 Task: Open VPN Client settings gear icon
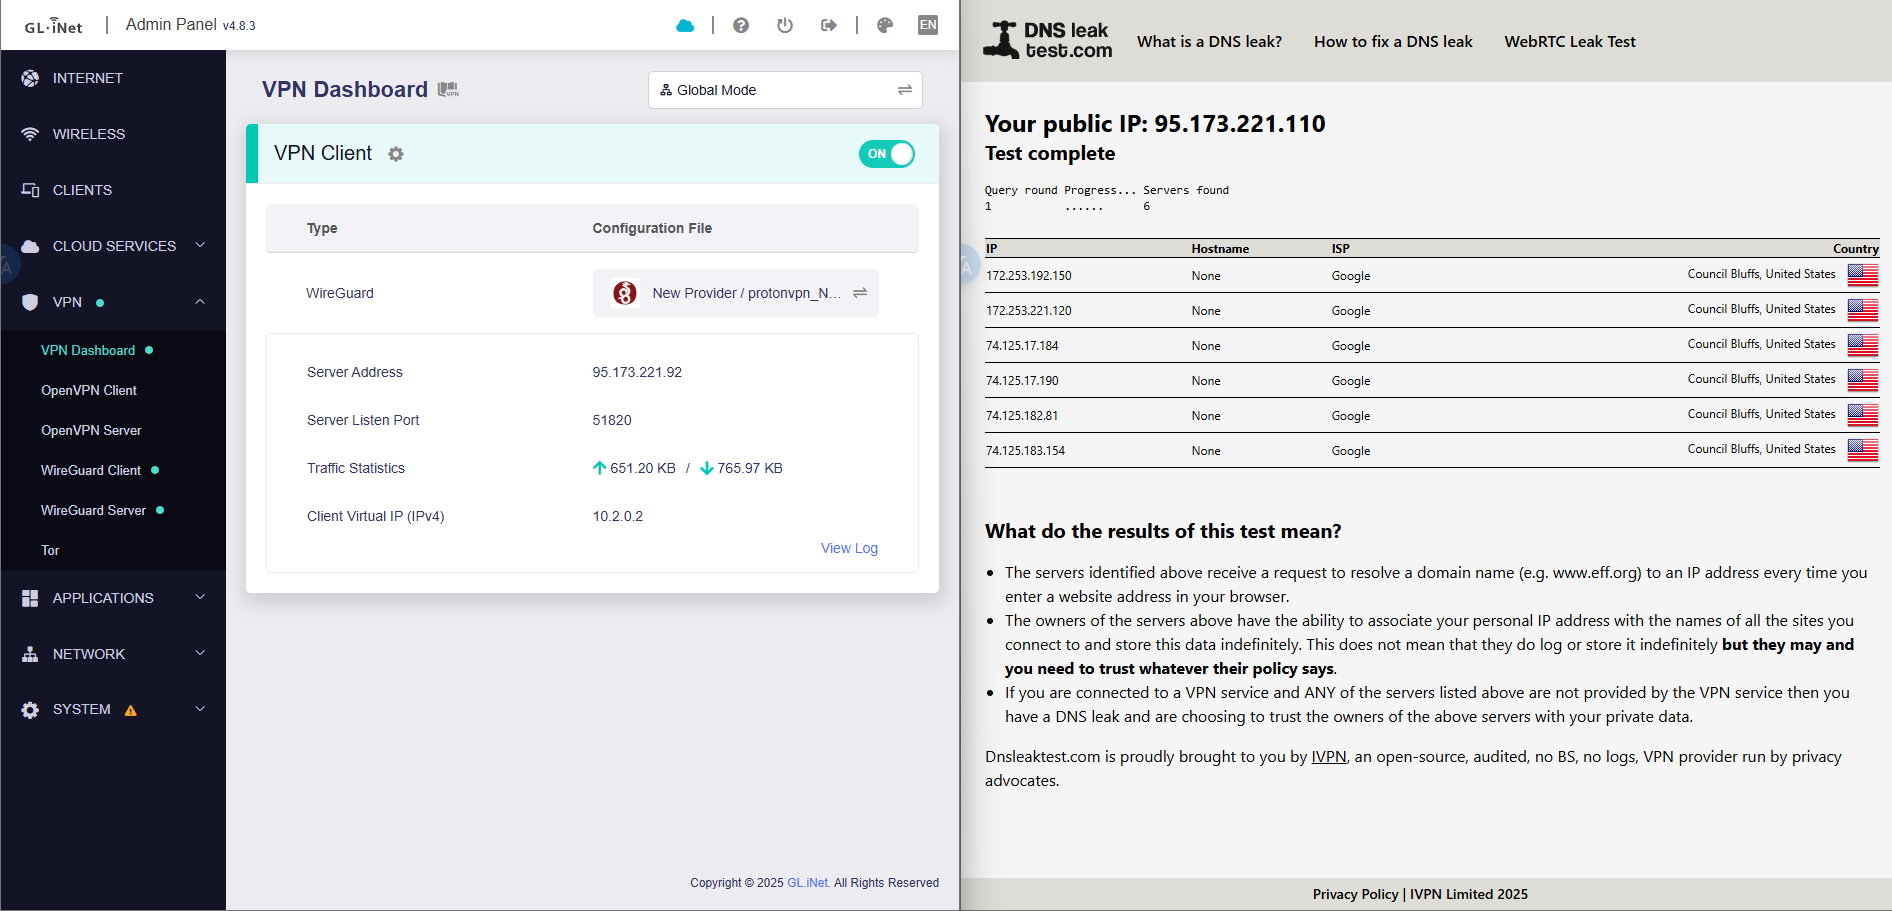tap(396, 154)
